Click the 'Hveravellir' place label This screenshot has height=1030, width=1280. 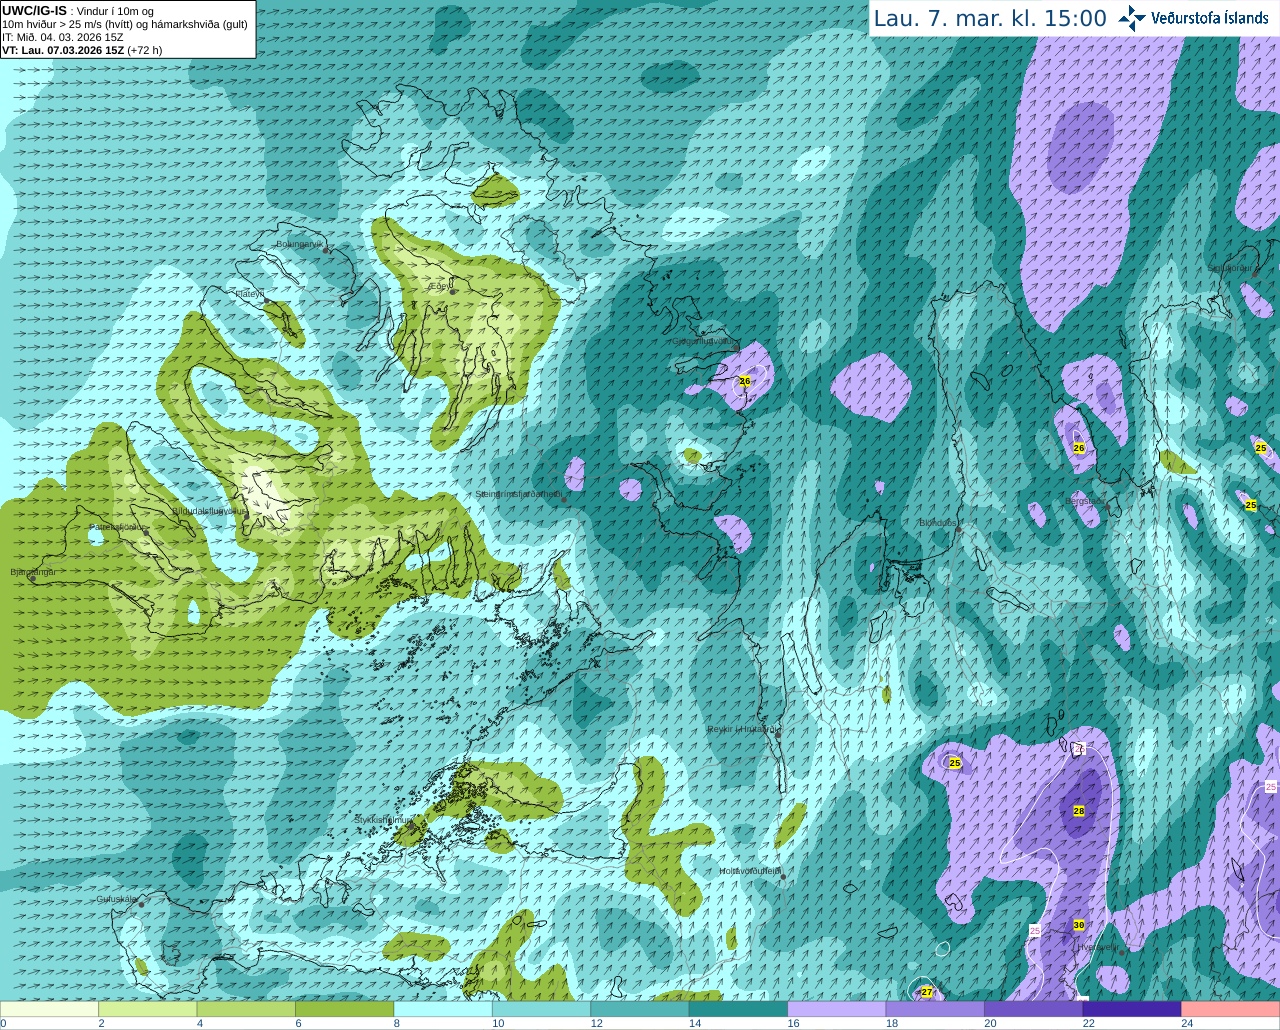coord(1098,946)
